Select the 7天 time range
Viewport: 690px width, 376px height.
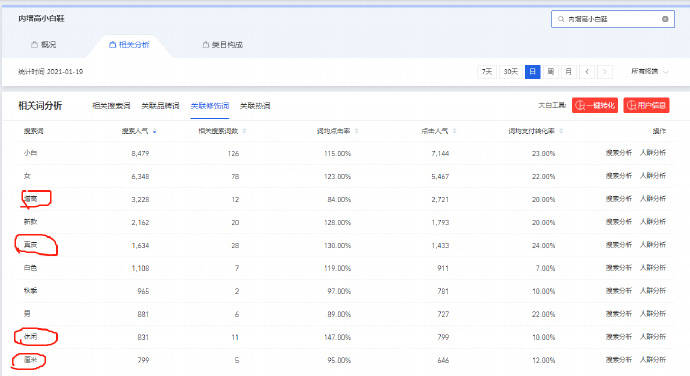[487, 71]
